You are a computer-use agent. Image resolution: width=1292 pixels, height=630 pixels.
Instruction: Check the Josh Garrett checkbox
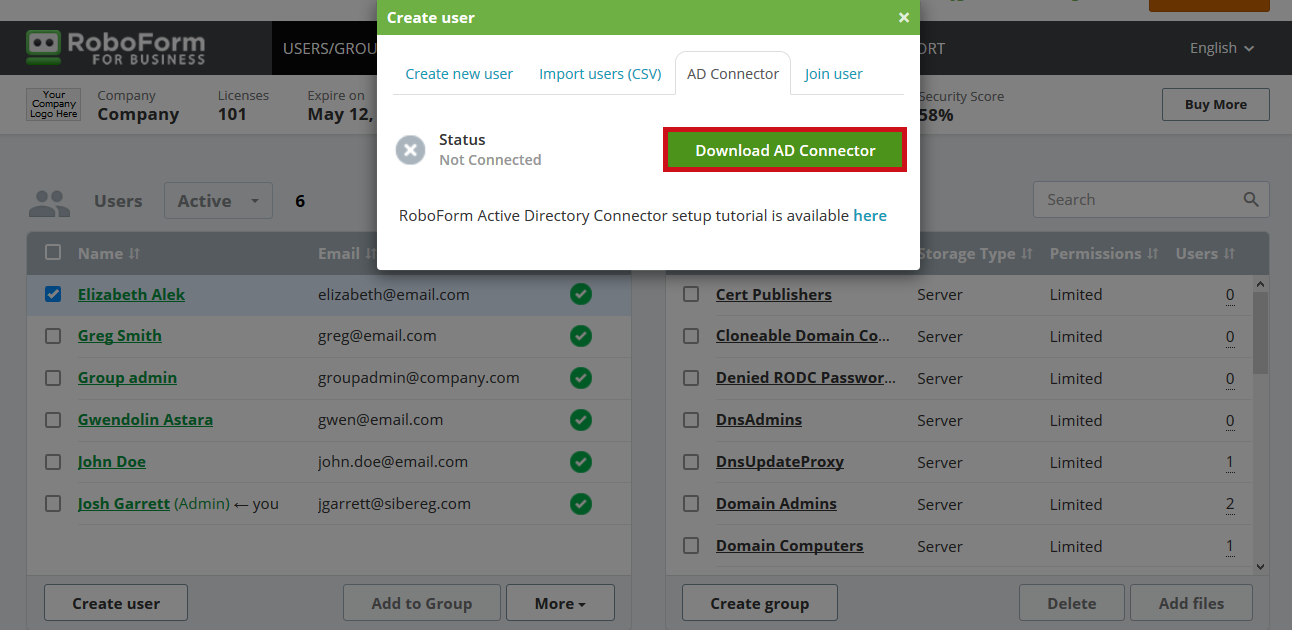53,504
